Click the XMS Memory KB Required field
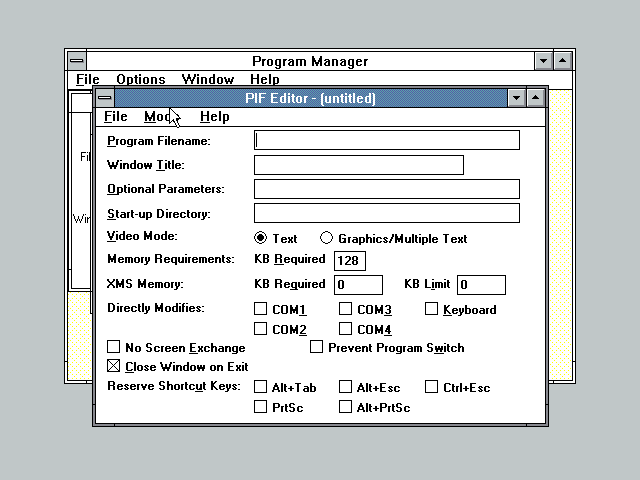The image size is (640, 480). [x=358, y=284]
